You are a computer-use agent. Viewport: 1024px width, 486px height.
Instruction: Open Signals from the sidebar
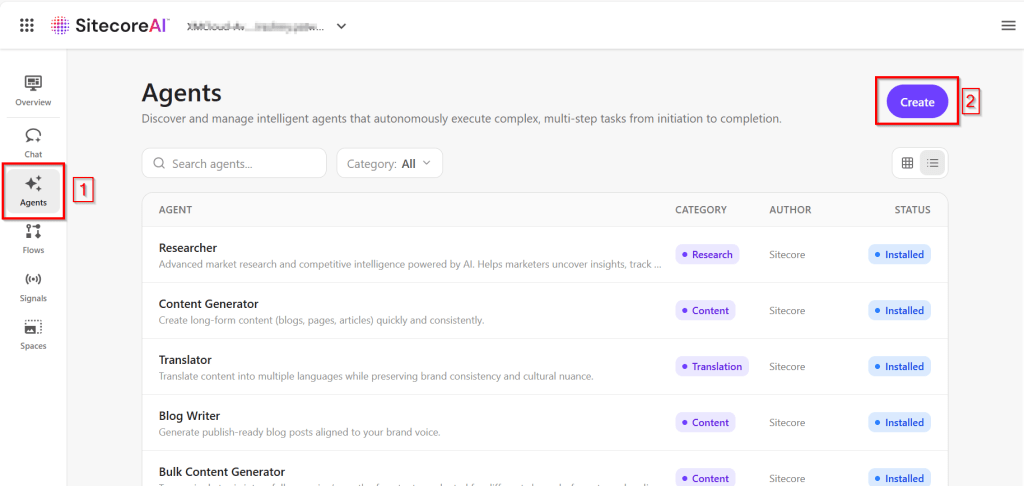[33, 286]
